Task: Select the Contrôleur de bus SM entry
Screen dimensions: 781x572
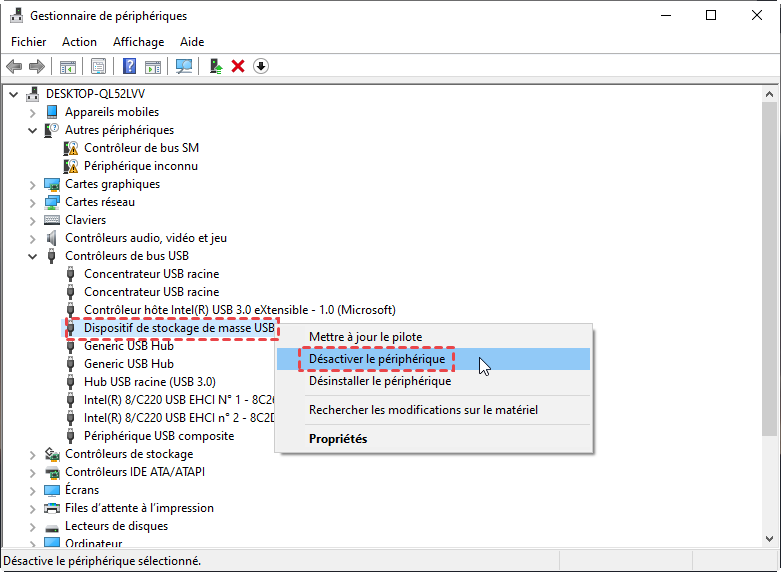Action: [x=141, y=148]
